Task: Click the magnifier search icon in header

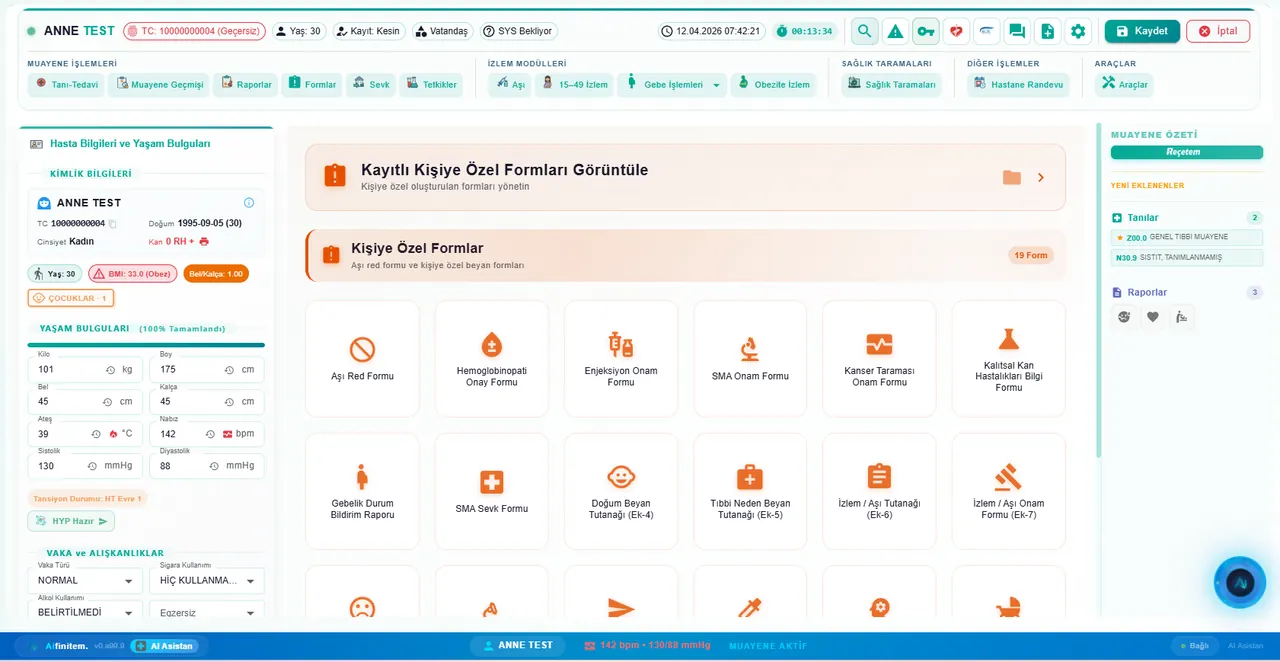Action: tap(865, 31)
